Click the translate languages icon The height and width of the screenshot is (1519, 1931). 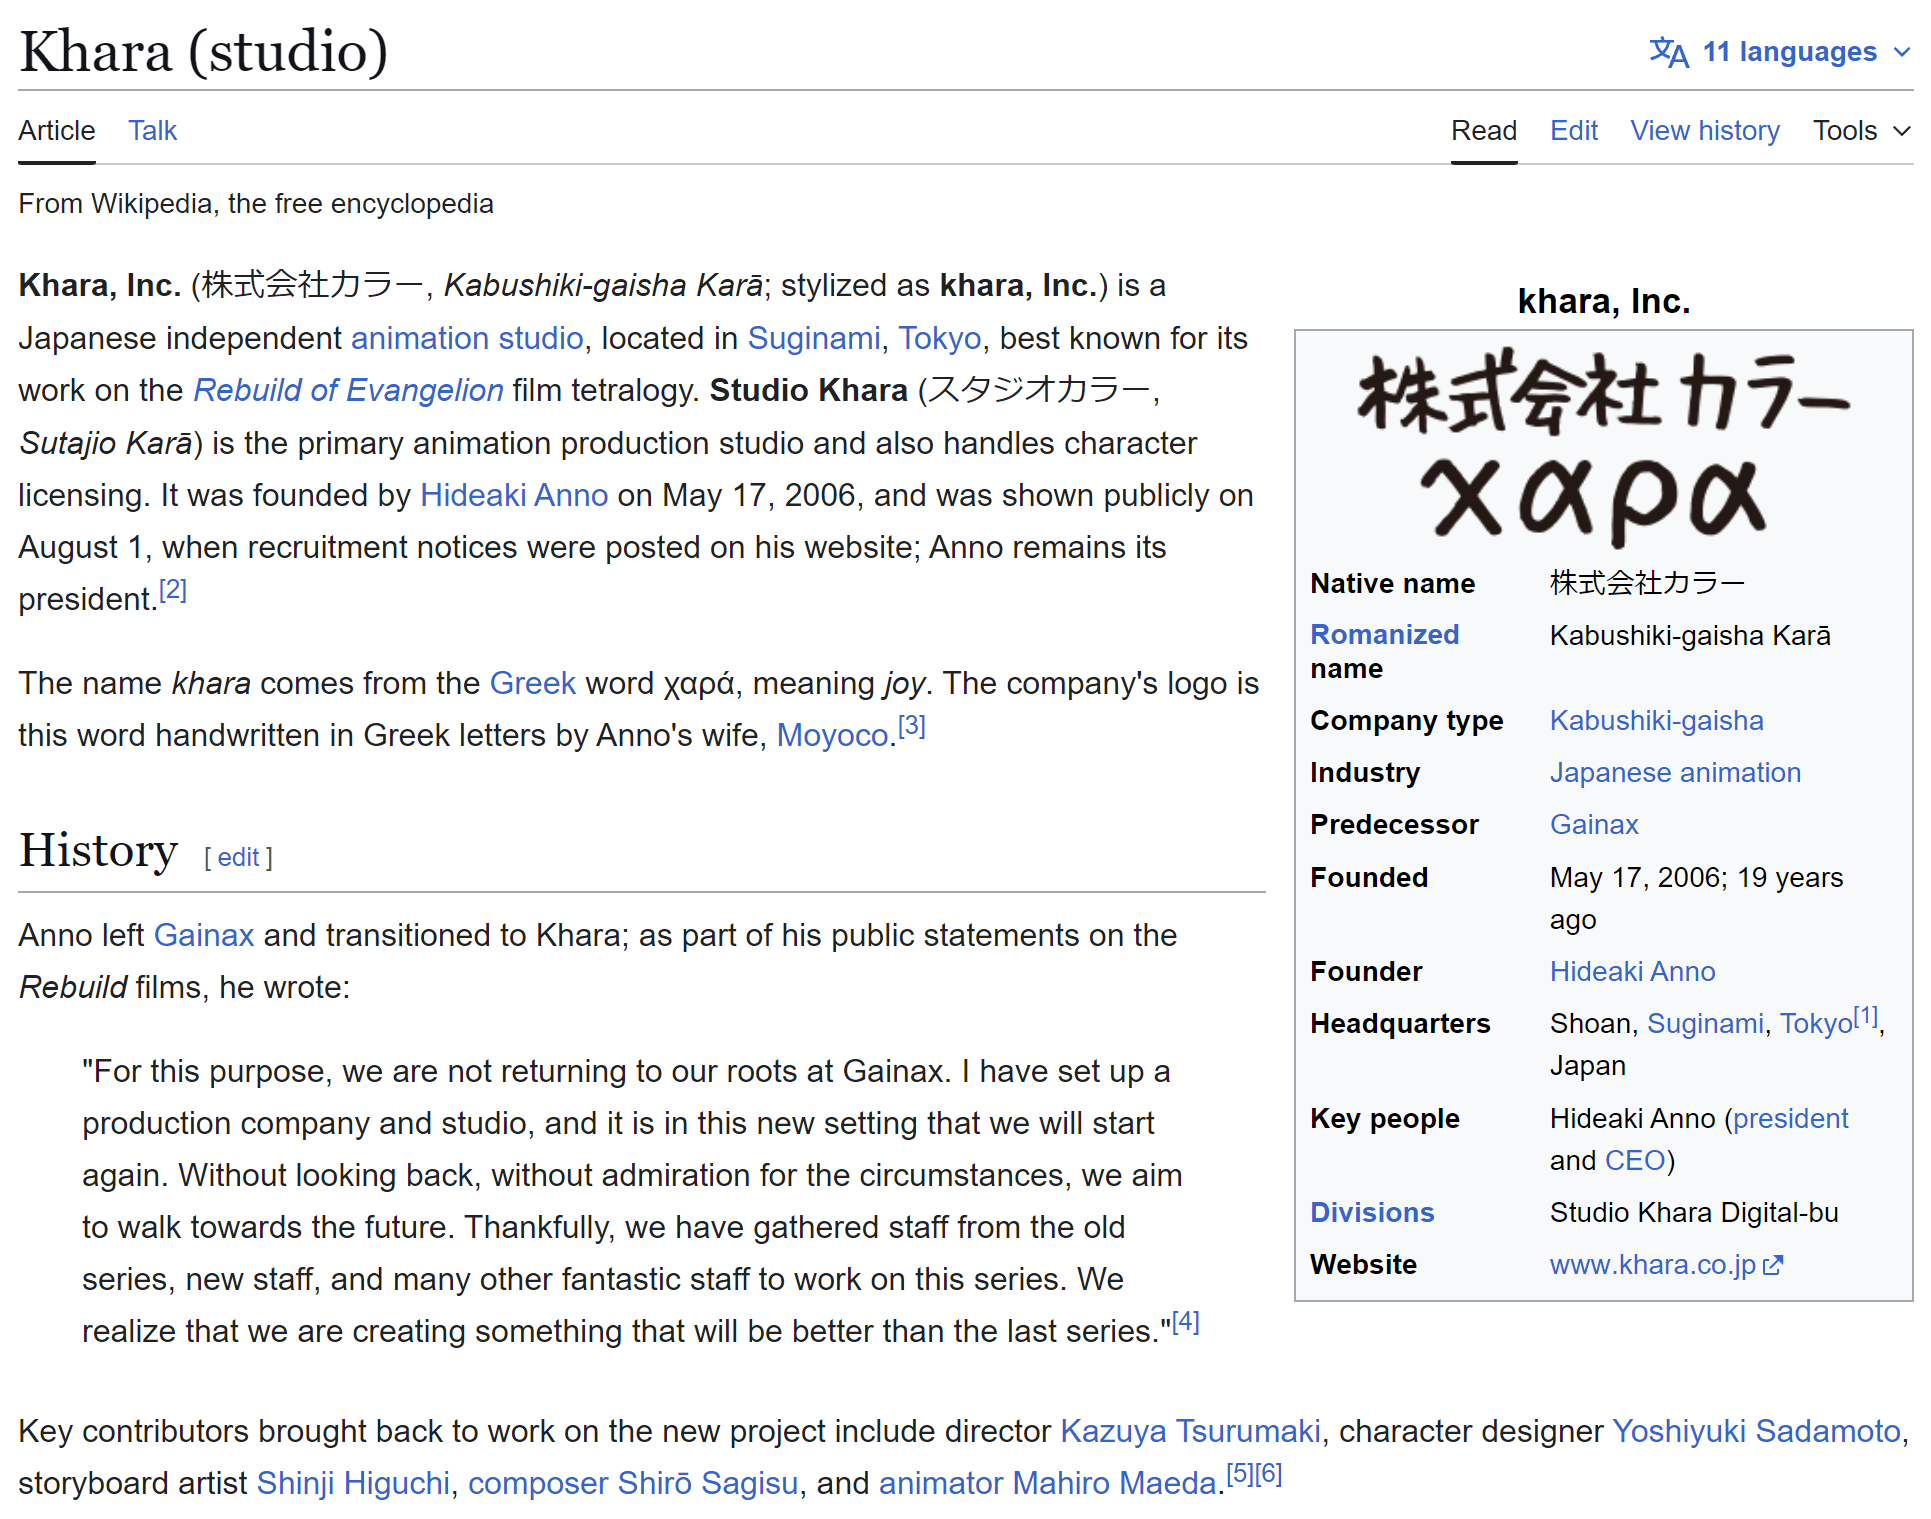point(1668,52)
